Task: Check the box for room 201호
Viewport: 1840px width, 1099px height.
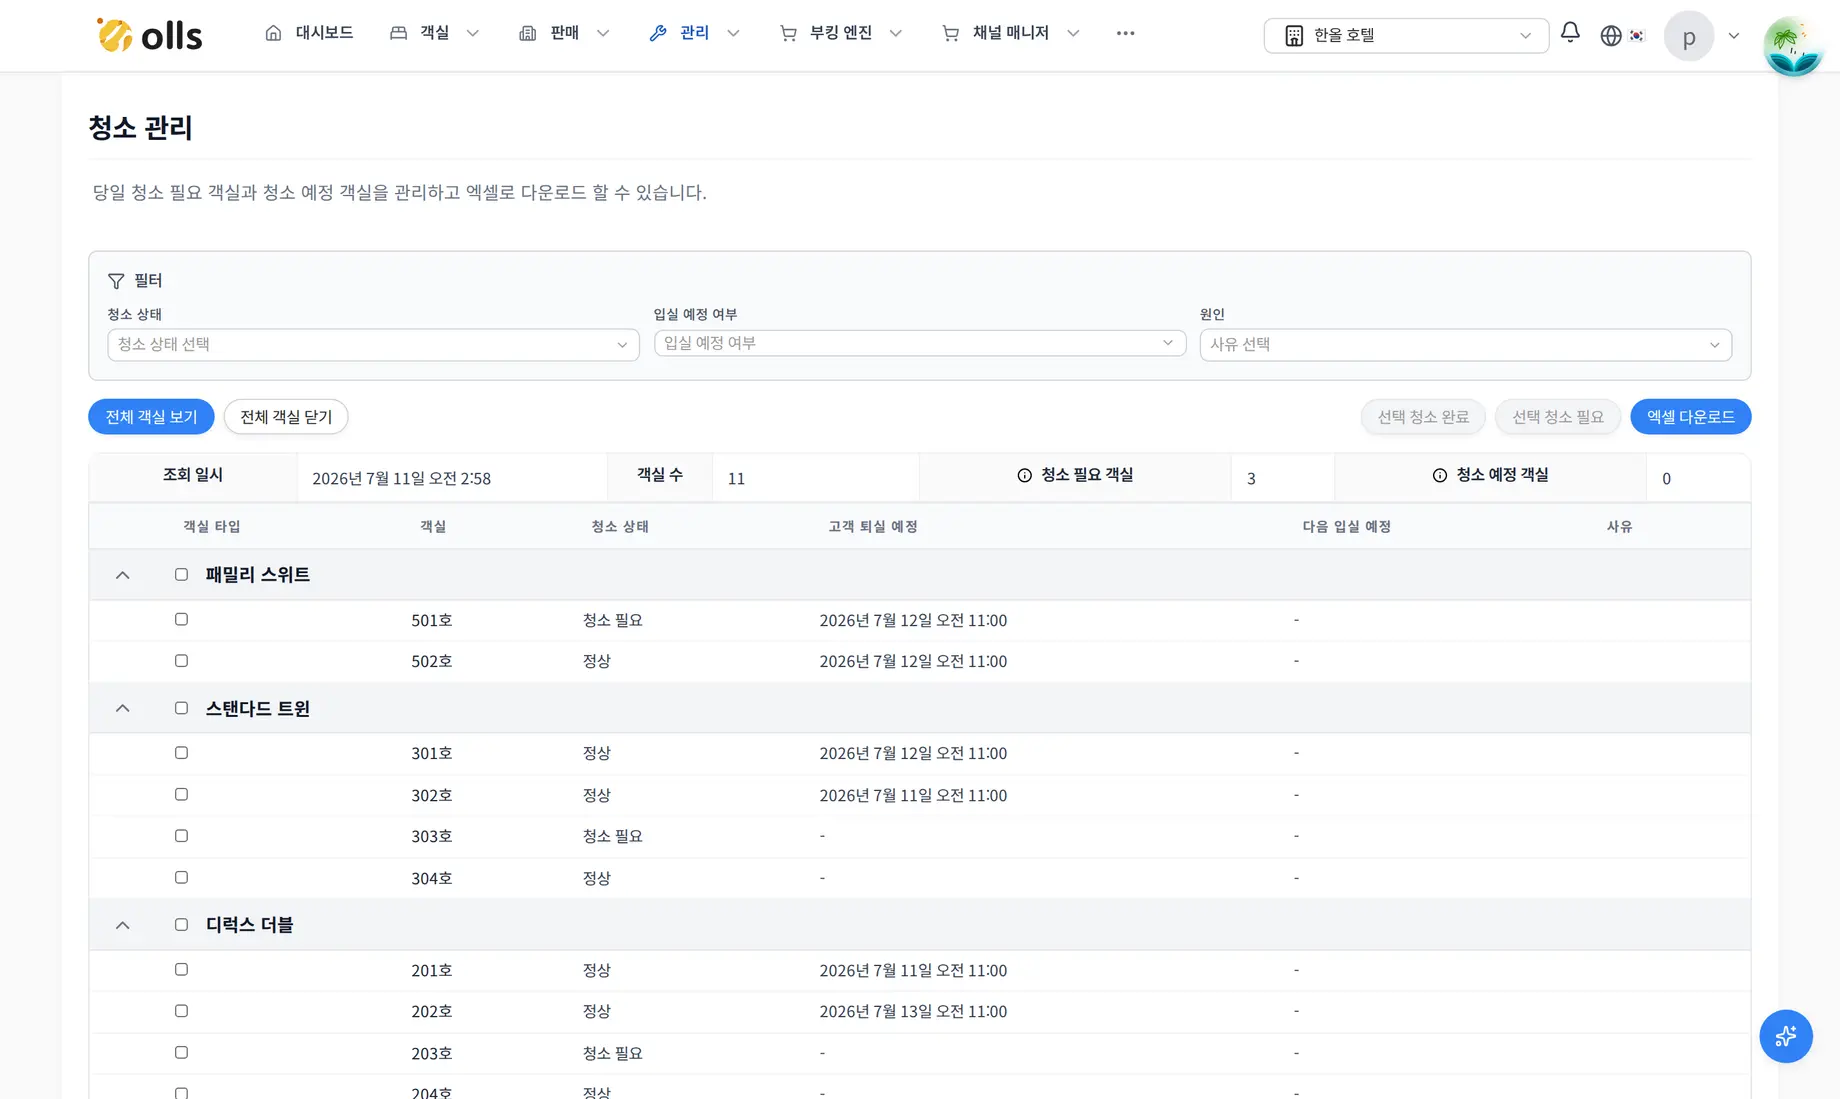Action: 181,969
